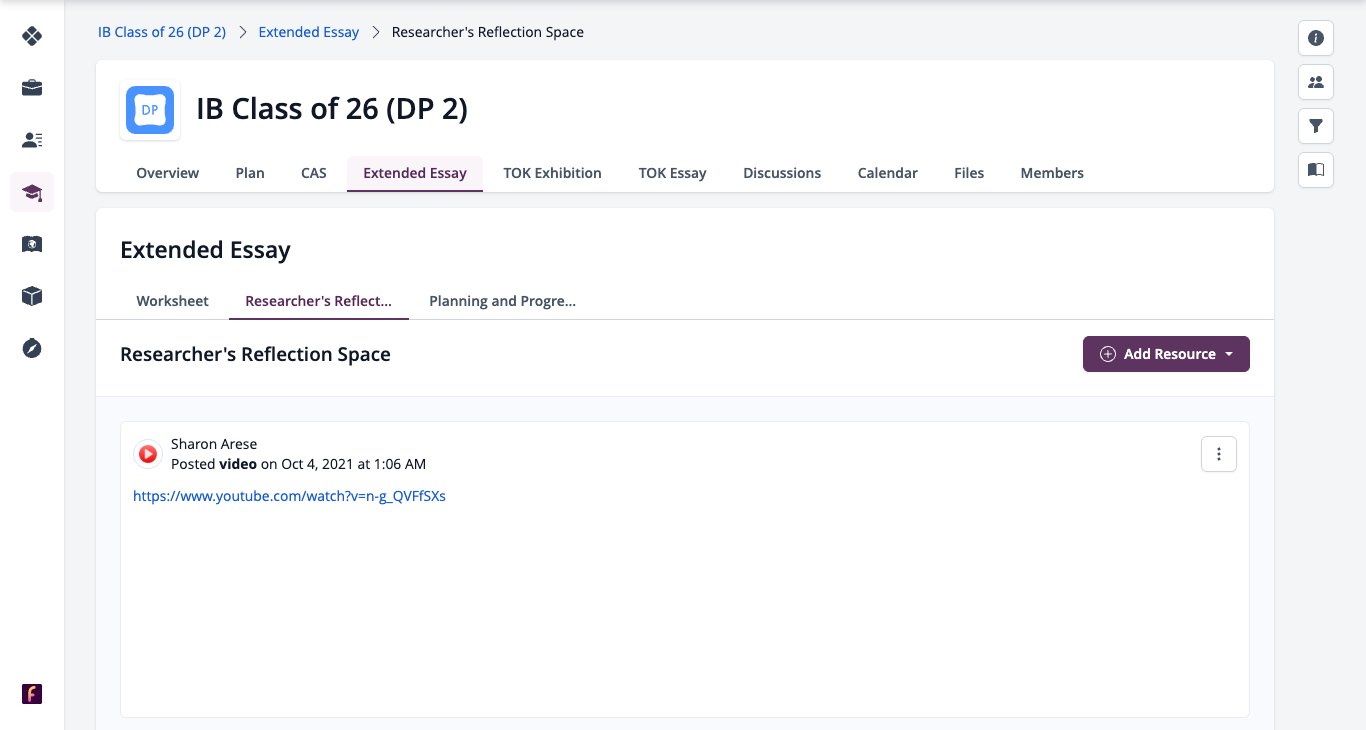Image resolution: width=1366 pixels, height=730 pixels.
Task: Click the ManageBac logo icon in sidebar
Action: coord(32,36)
